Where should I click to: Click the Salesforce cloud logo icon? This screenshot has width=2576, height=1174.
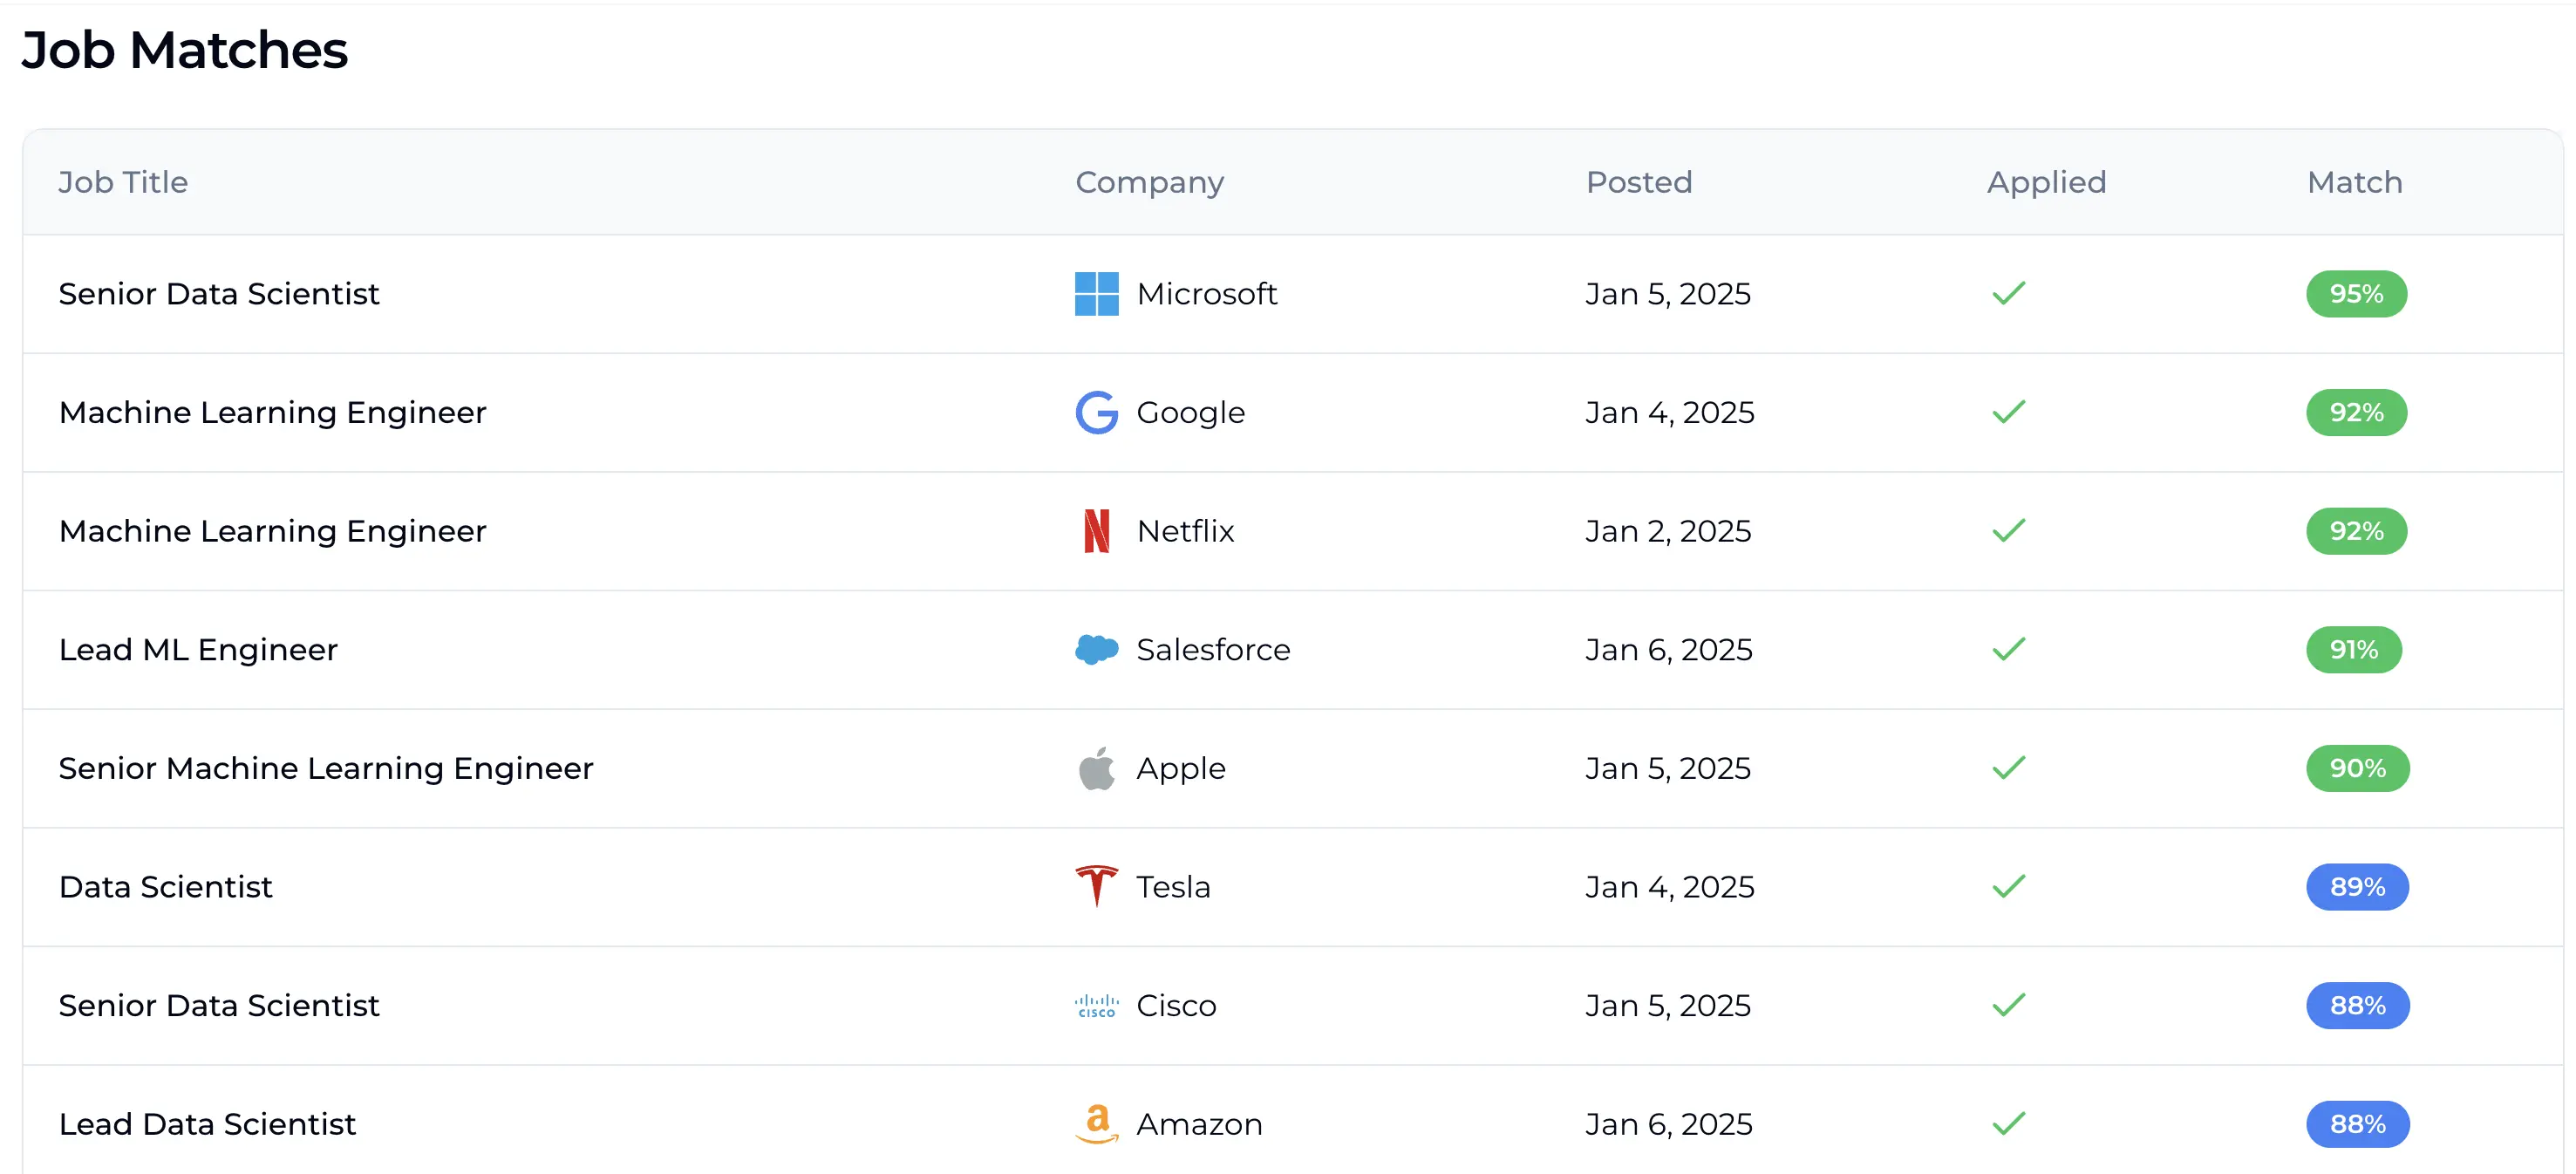1096,649
